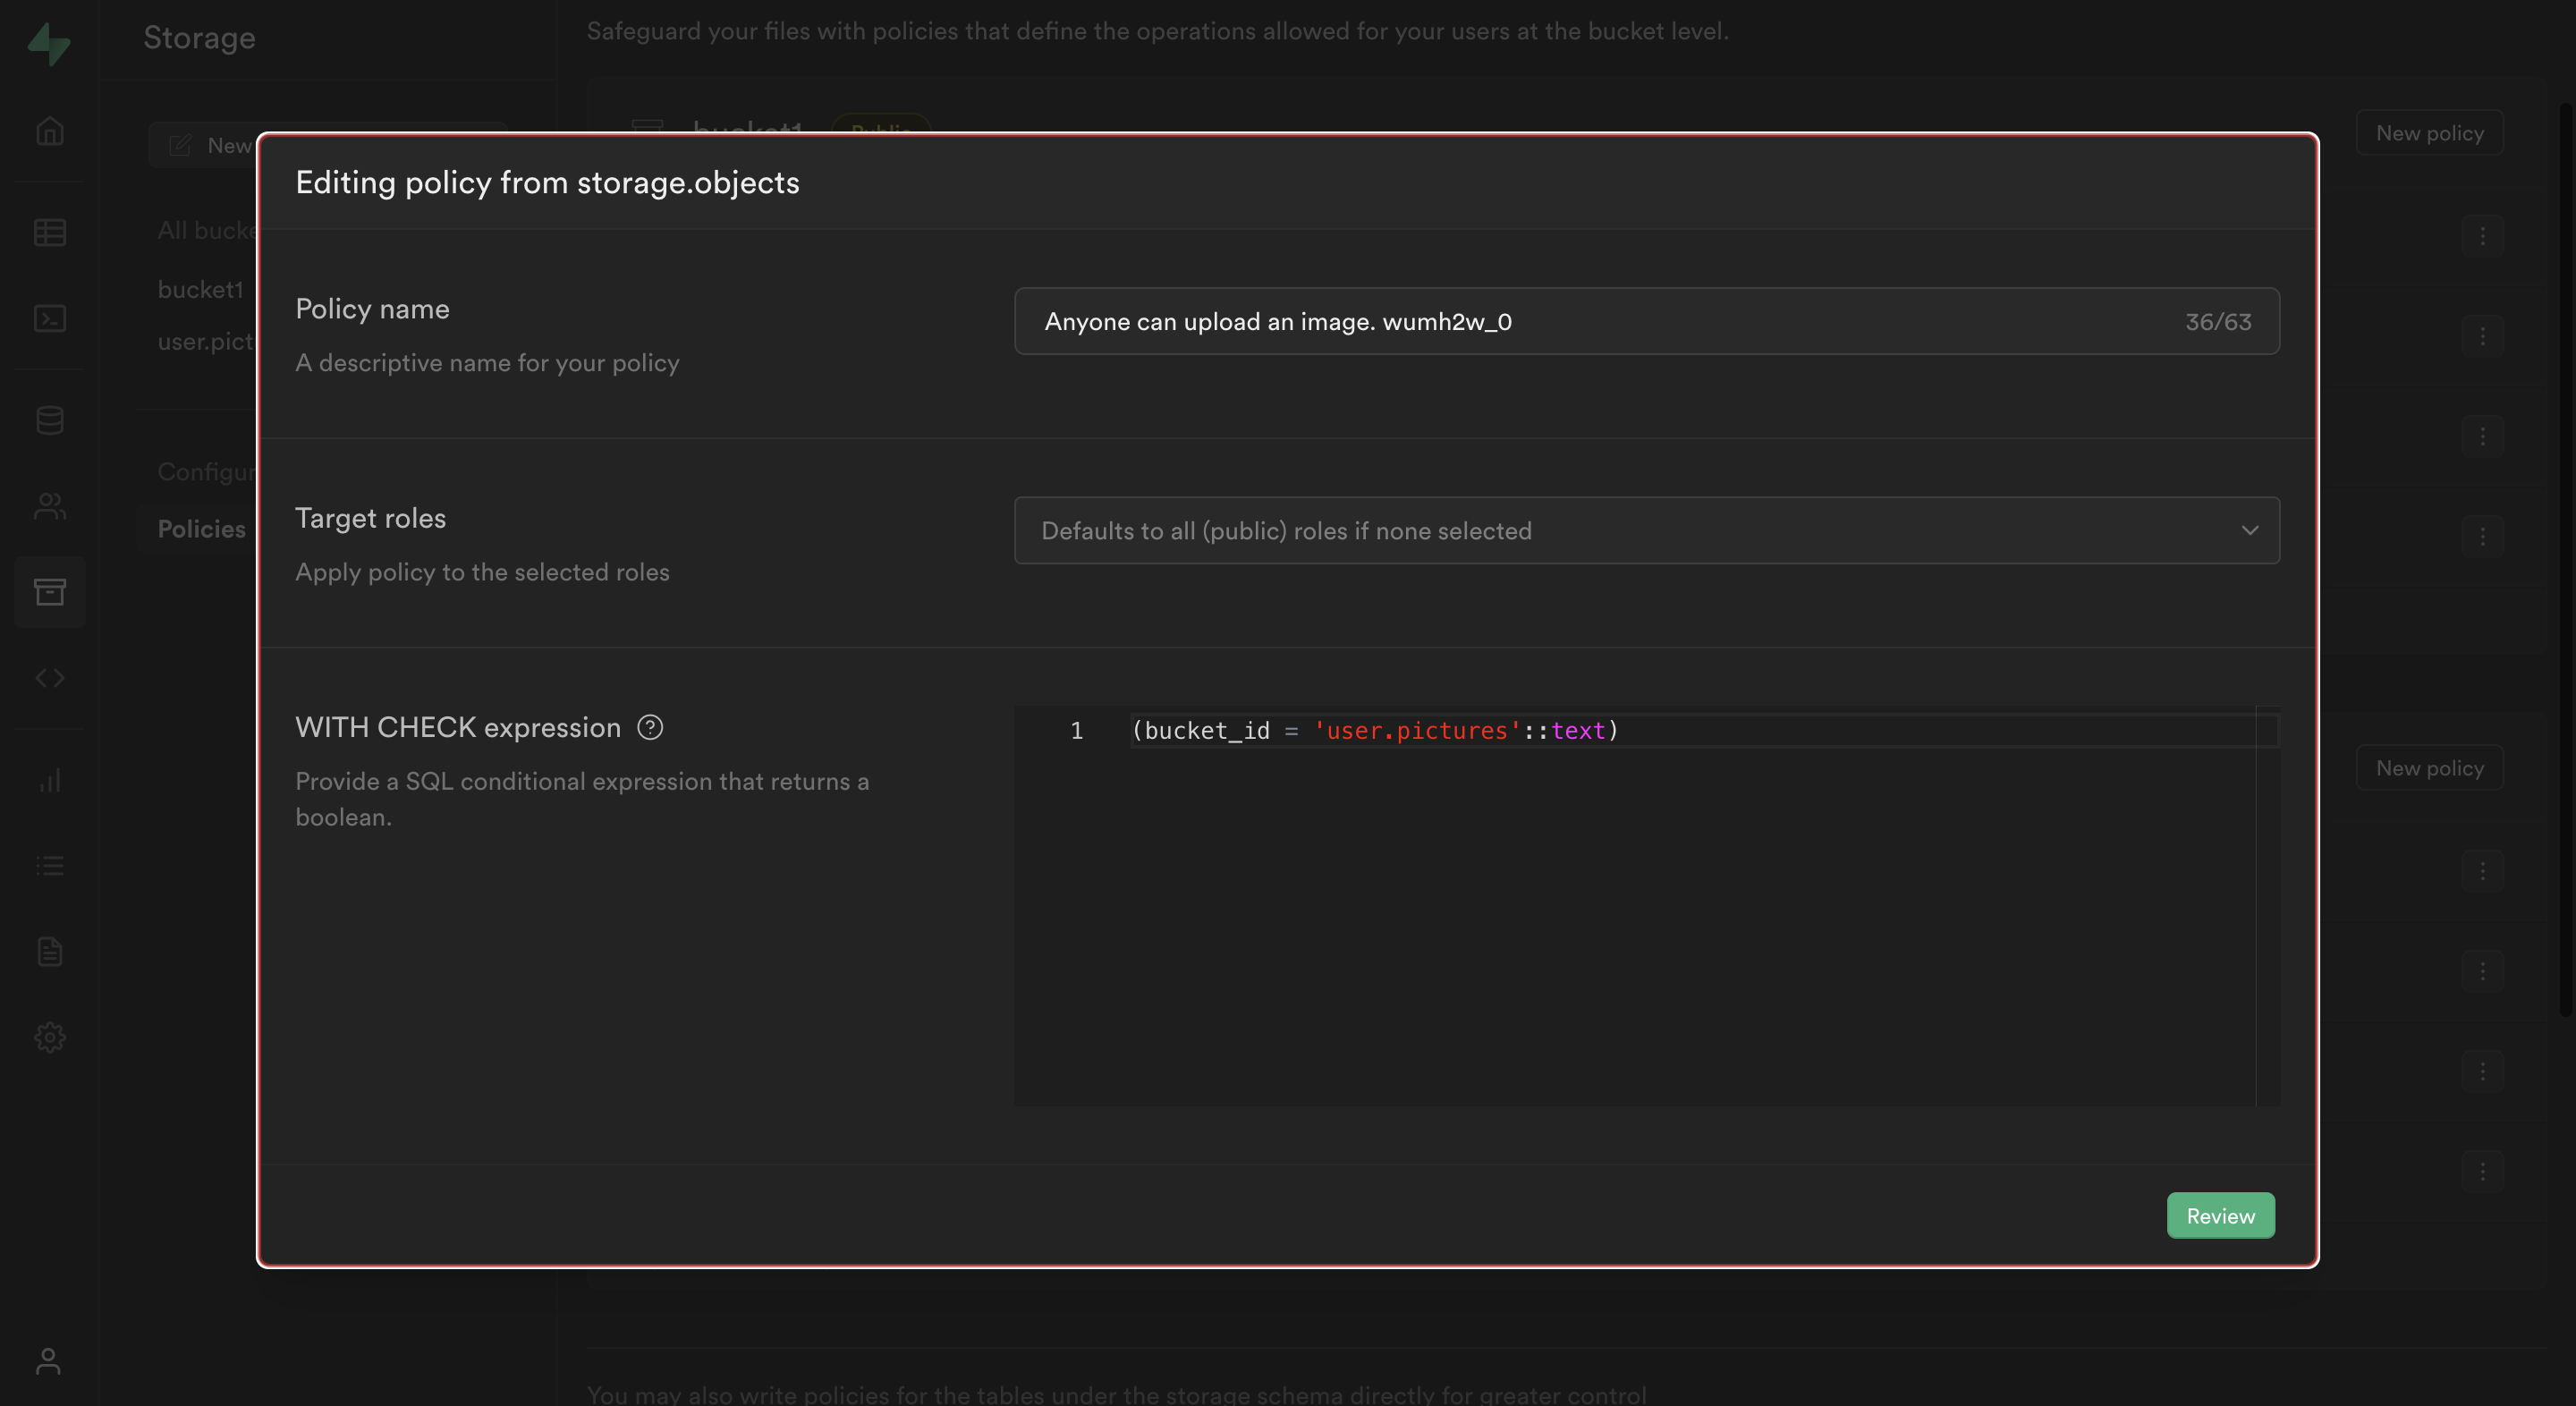
Task: Open the Edge Functions code icon
Action: point(50,678)
